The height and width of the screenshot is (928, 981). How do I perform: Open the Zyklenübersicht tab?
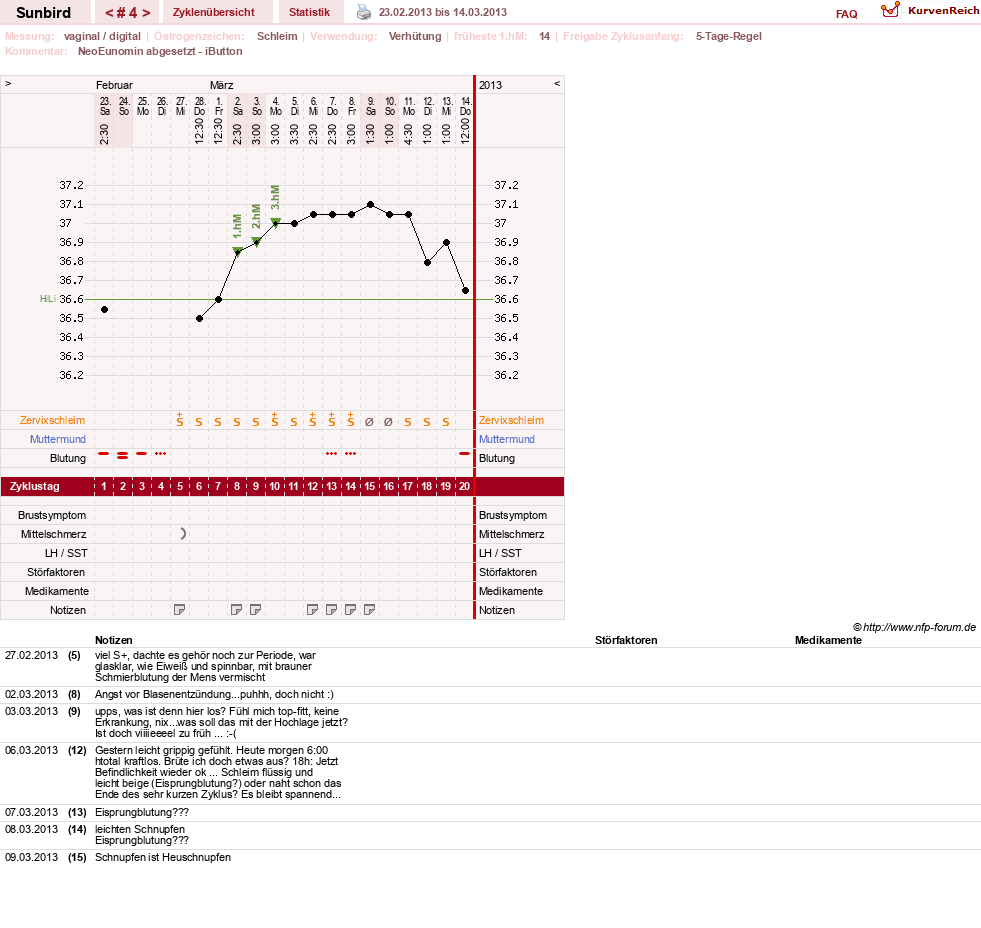point(214,13)
